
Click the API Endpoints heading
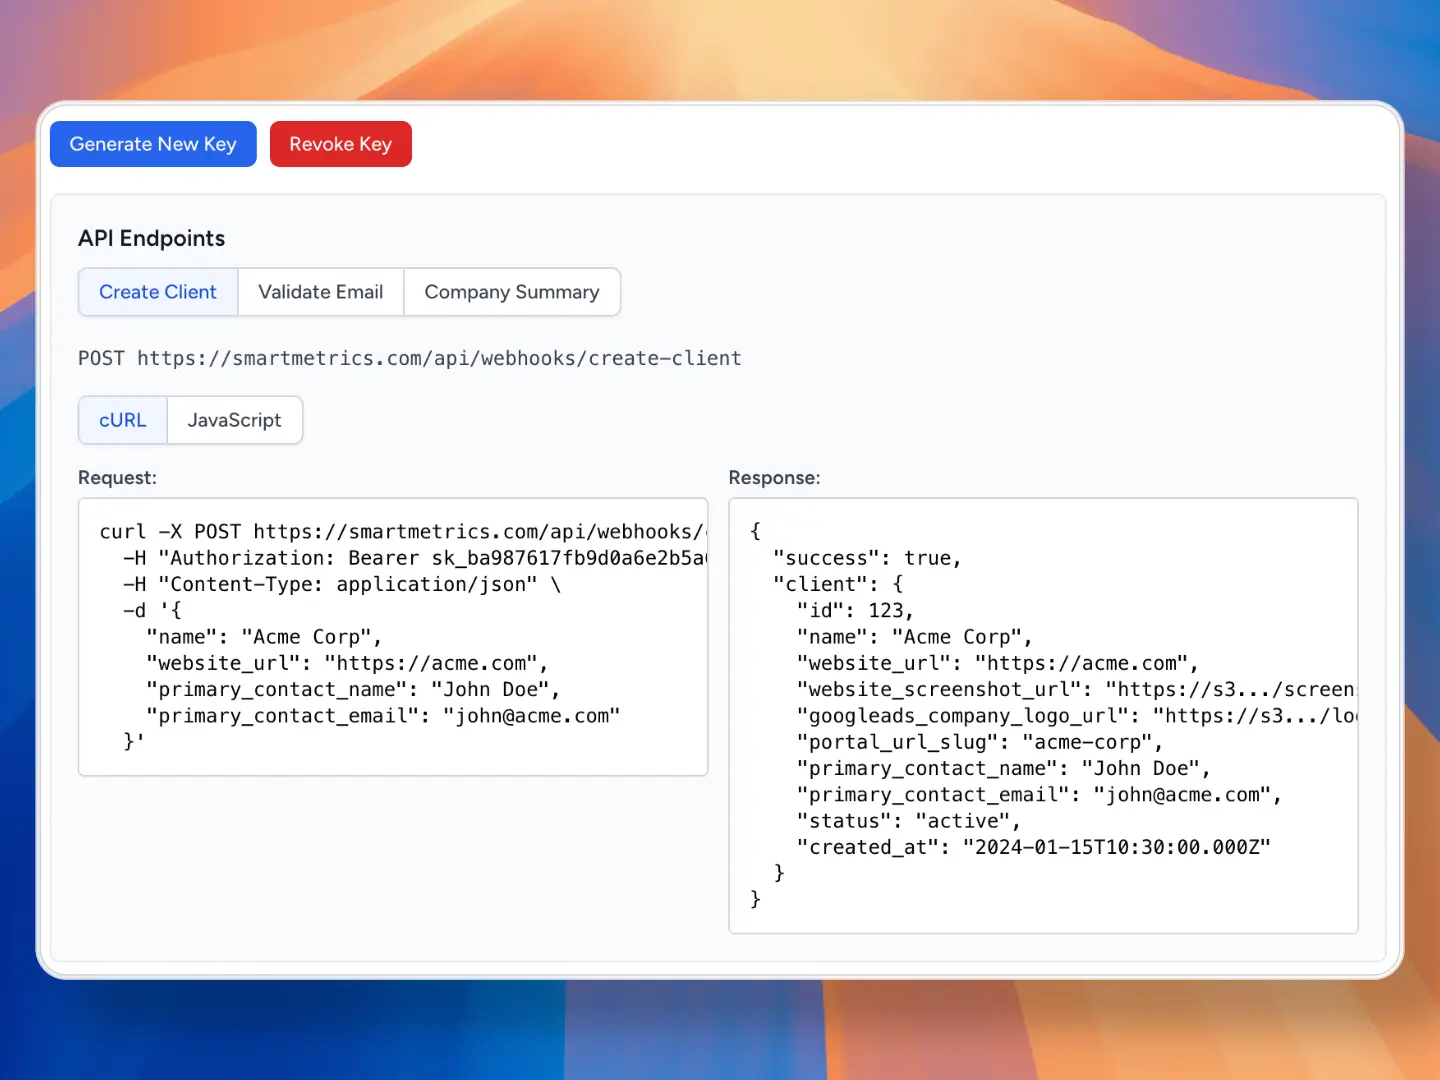151,238
